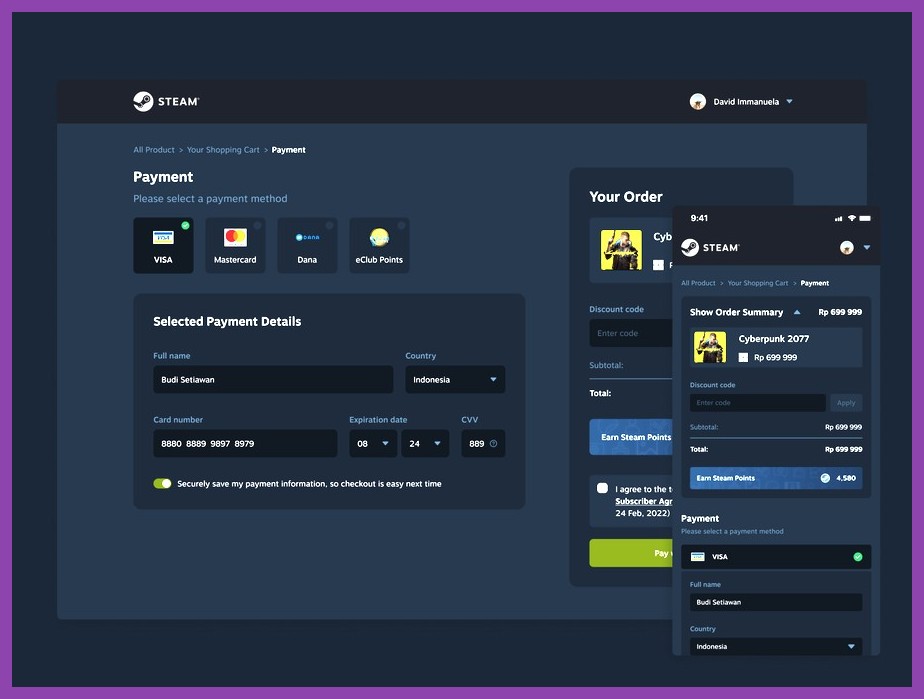Viewport: 924px width, 699px height.
Task: Click the 9:41 clock in mobile status bar
Action: [x=699, y=218]
